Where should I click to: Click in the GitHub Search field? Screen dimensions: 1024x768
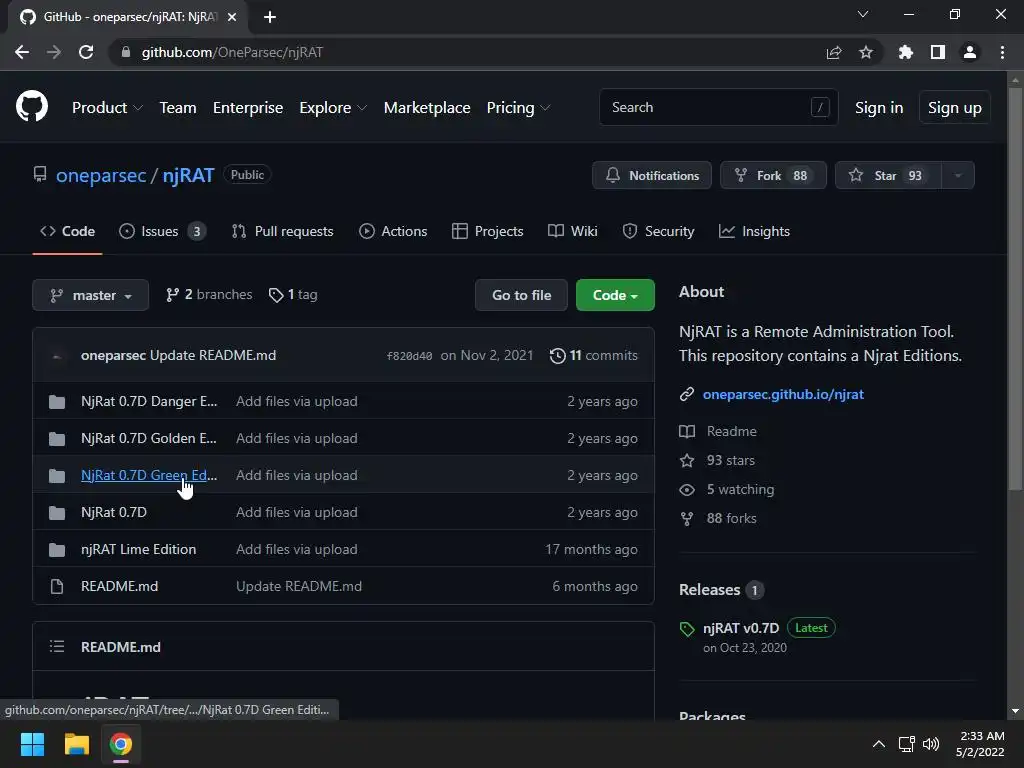(718, 107)
